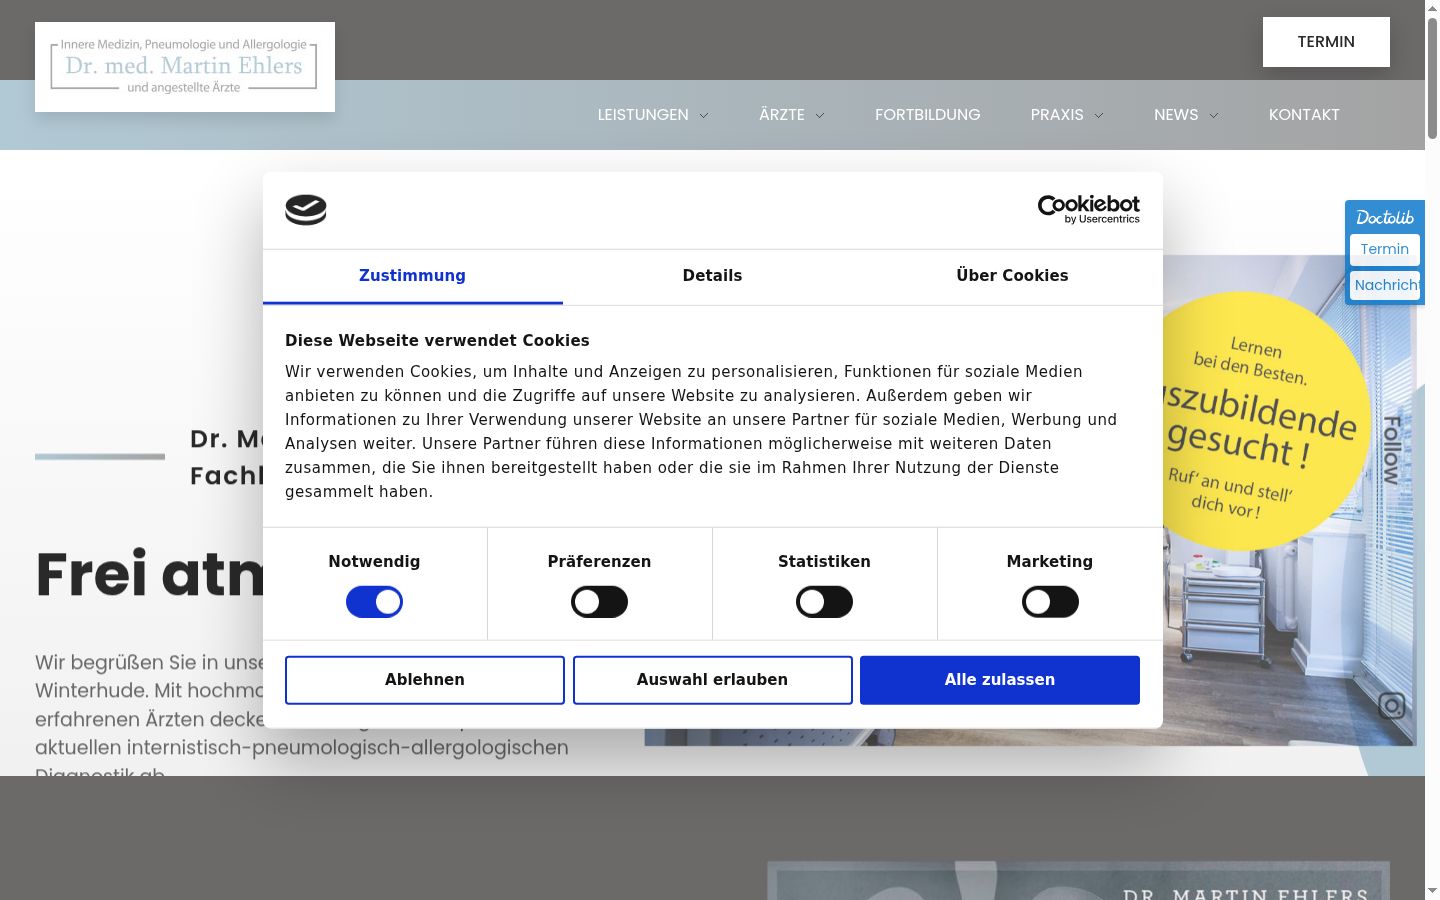Open the Cookiebot by Usercentrics logo link

(1089, 209)
